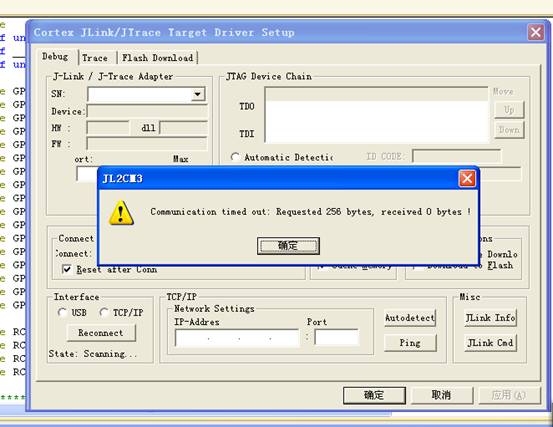The height and width of the screenshot is (427, 553).
Task: Click the IP-Address input field
Action: [237, 338]
